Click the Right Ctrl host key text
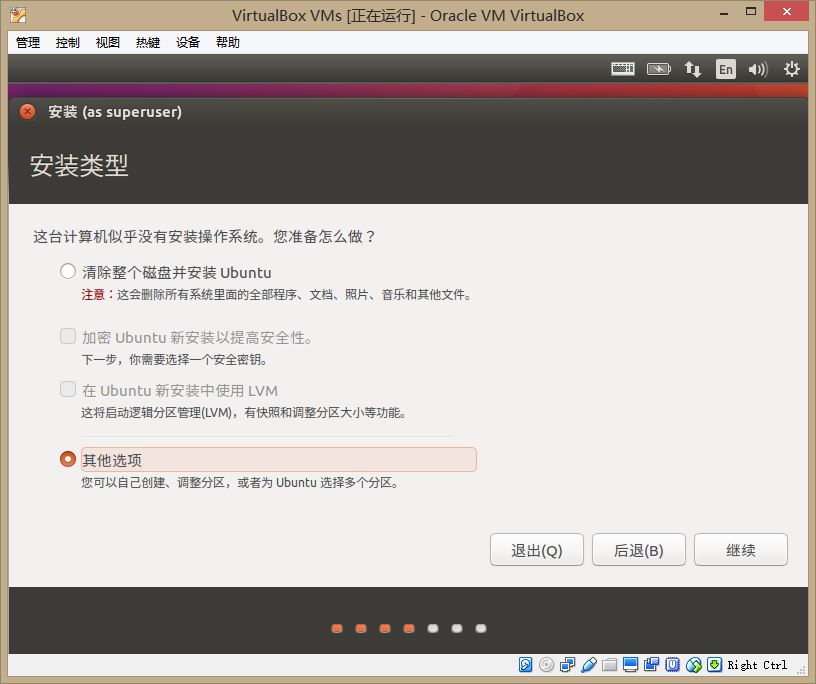Screen dimensions: 816x684 tap(757, 665)
